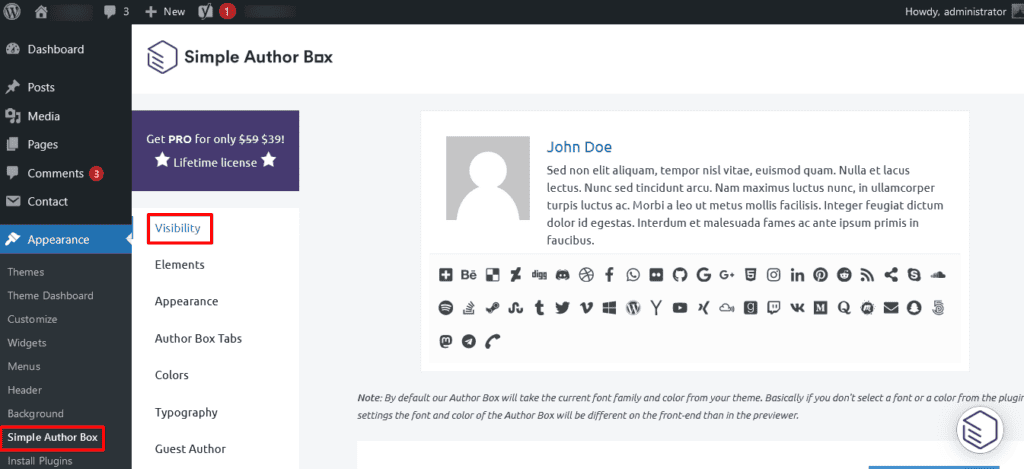Go to the Typography settings tab

pyautogui.click(x=186, y=412)
